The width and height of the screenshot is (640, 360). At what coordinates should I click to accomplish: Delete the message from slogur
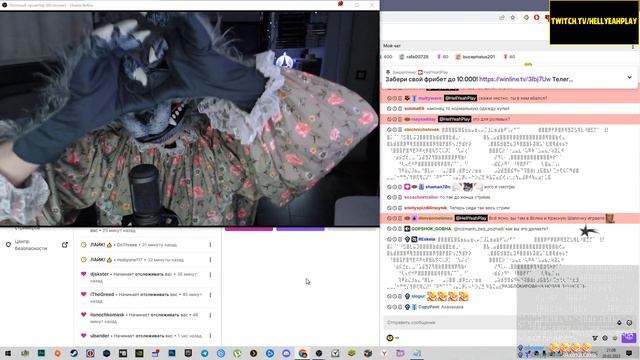pos(400,296)
